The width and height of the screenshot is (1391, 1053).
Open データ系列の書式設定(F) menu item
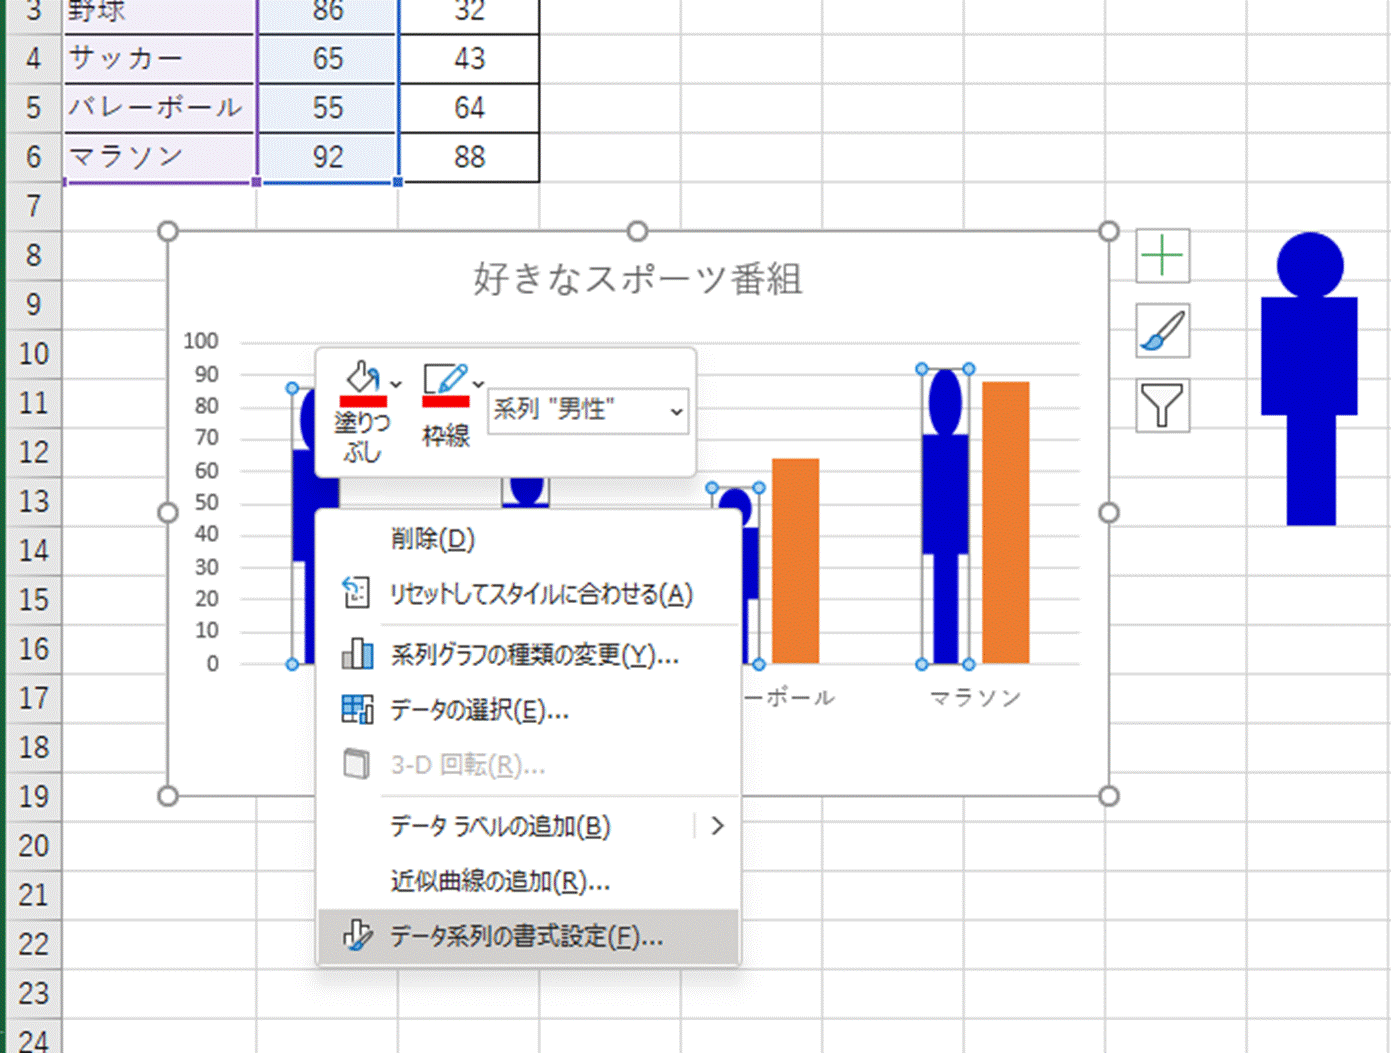(x=528, y=936)
